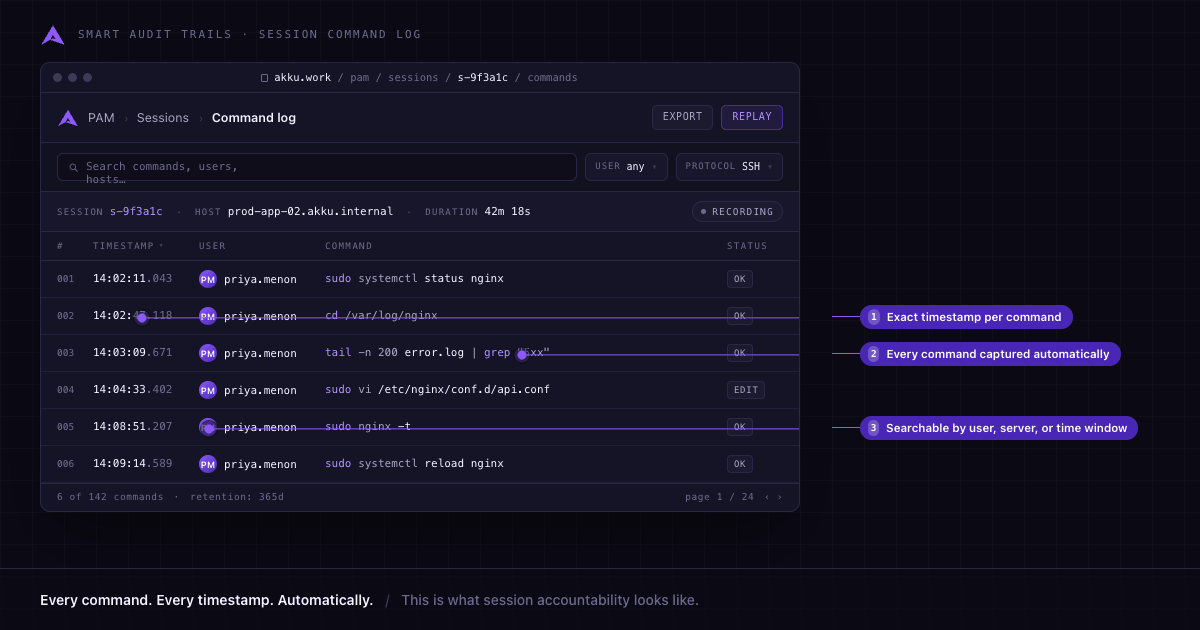Screen dimensions: 1200x630
Task: Click retention: 365d footer text
Action: point(237,497)
